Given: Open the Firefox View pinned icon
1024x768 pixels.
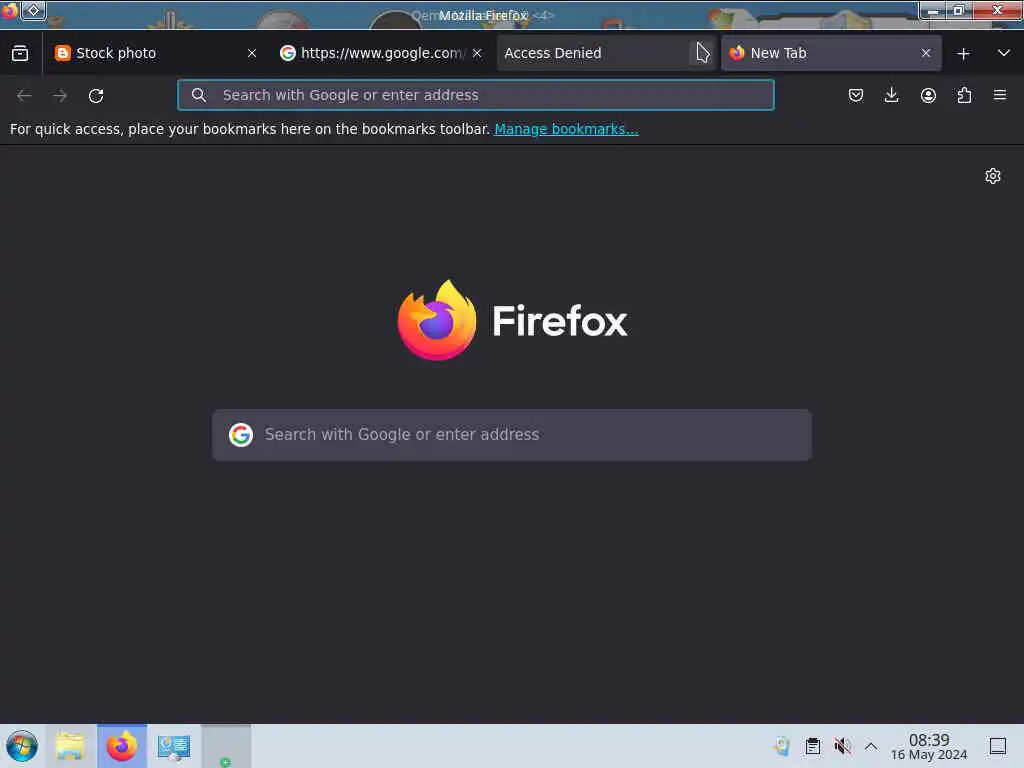Looking at the screenshot, I should [20, 54].
